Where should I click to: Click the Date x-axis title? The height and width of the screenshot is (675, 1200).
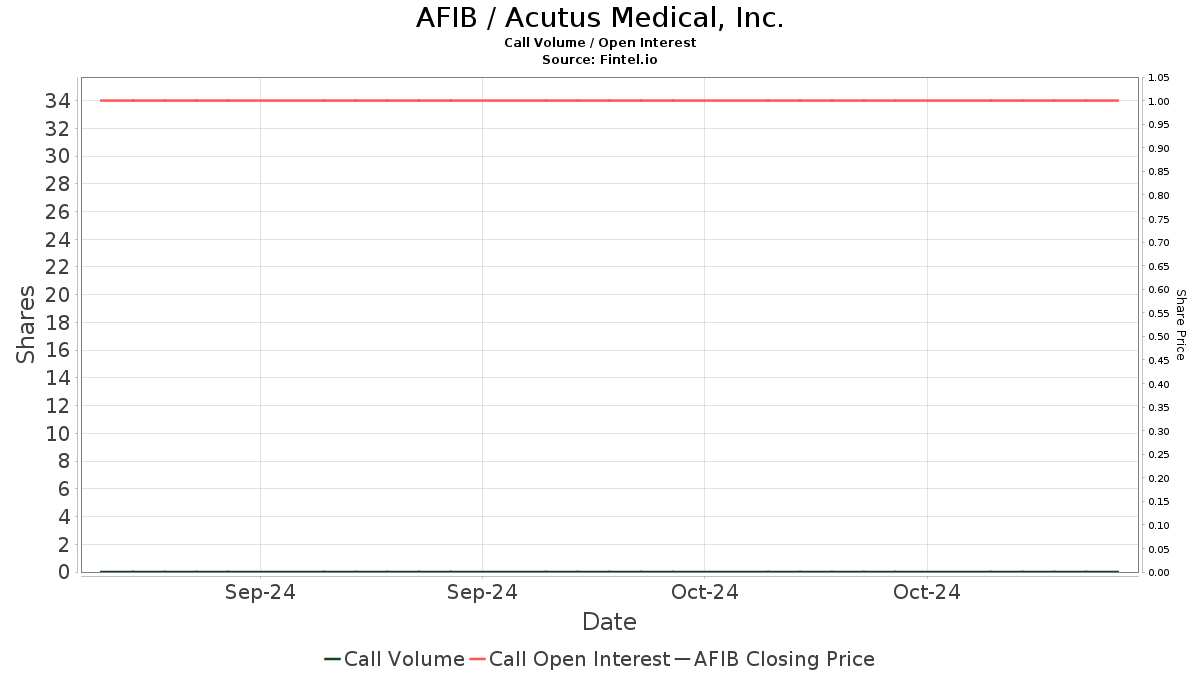click(609, 622)
